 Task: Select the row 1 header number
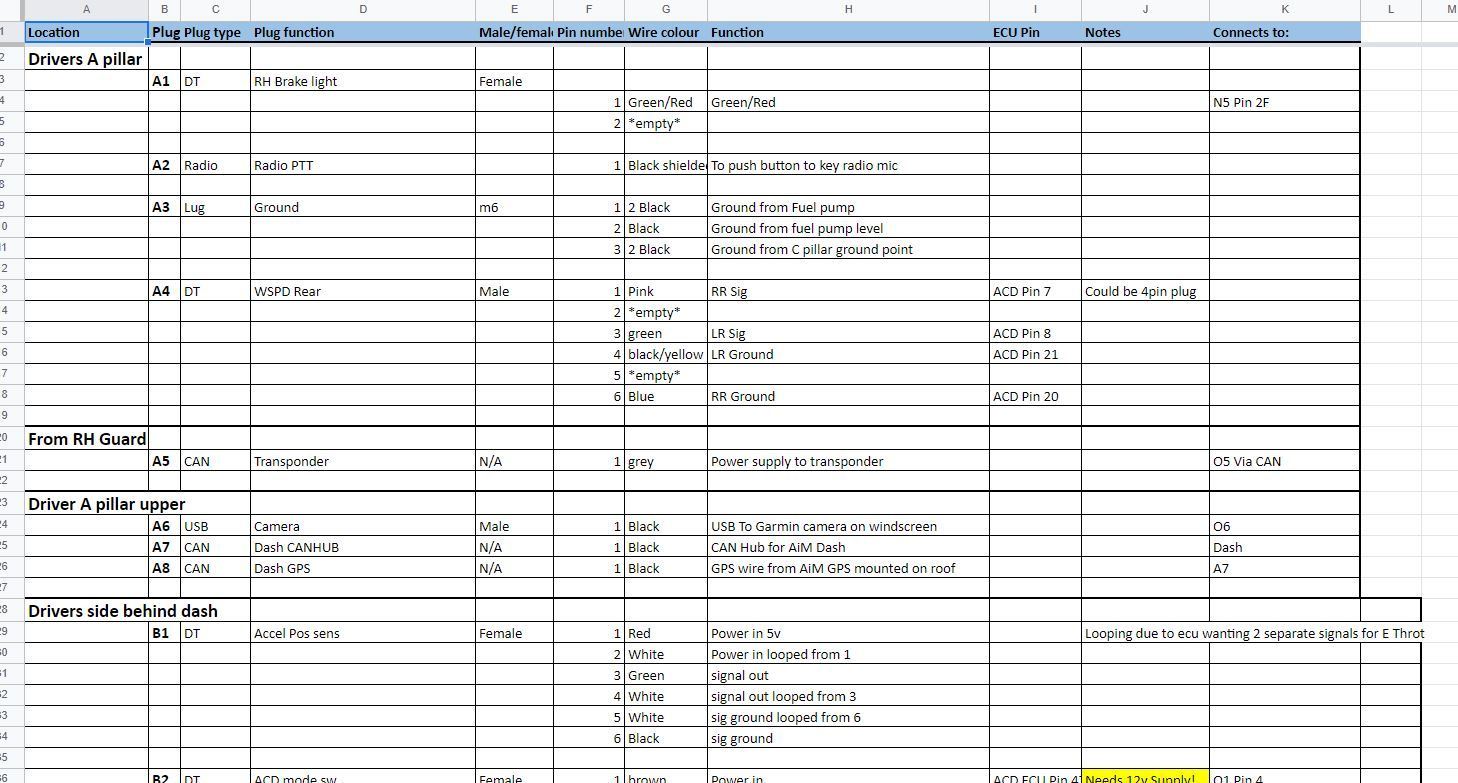(8, 32)
